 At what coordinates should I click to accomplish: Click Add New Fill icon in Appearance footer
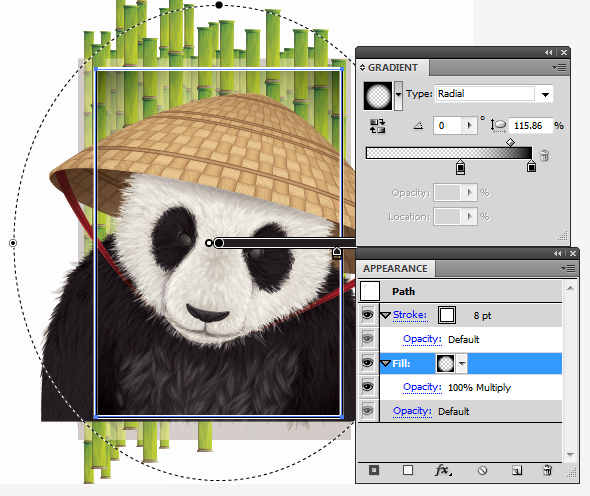tap(408, 470)
